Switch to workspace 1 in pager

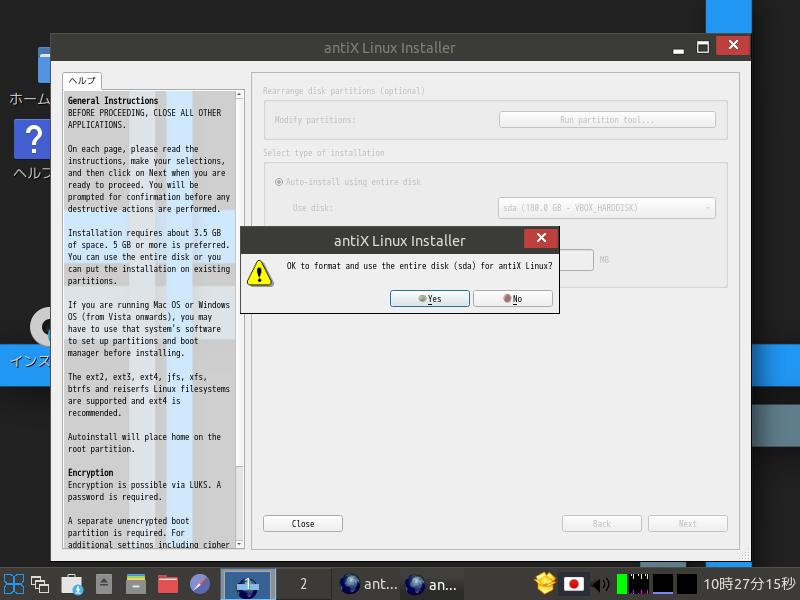click(248, 584)
